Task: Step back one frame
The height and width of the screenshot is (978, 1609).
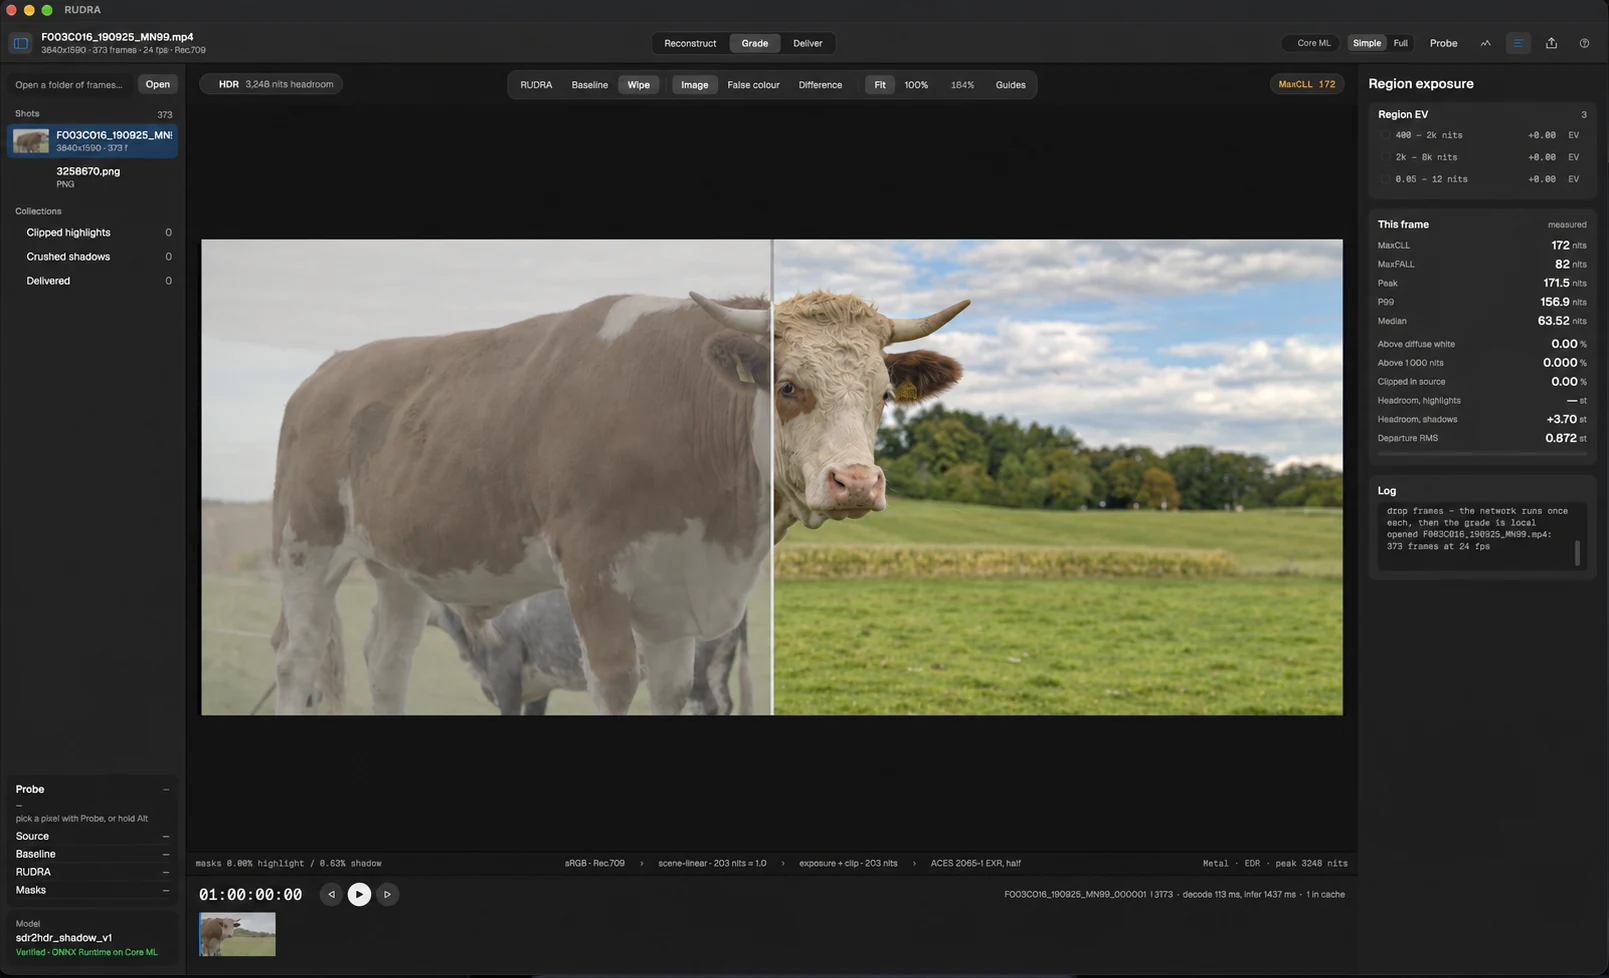Action: (x=331, y=895)
